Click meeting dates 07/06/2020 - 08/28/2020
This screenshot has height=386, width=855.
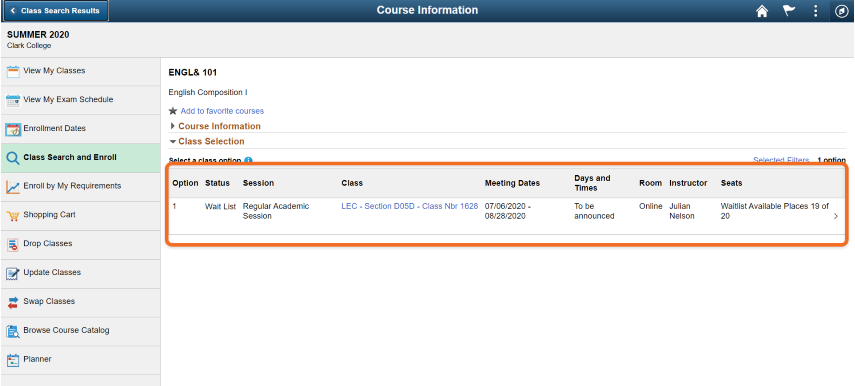pos(507,211)
